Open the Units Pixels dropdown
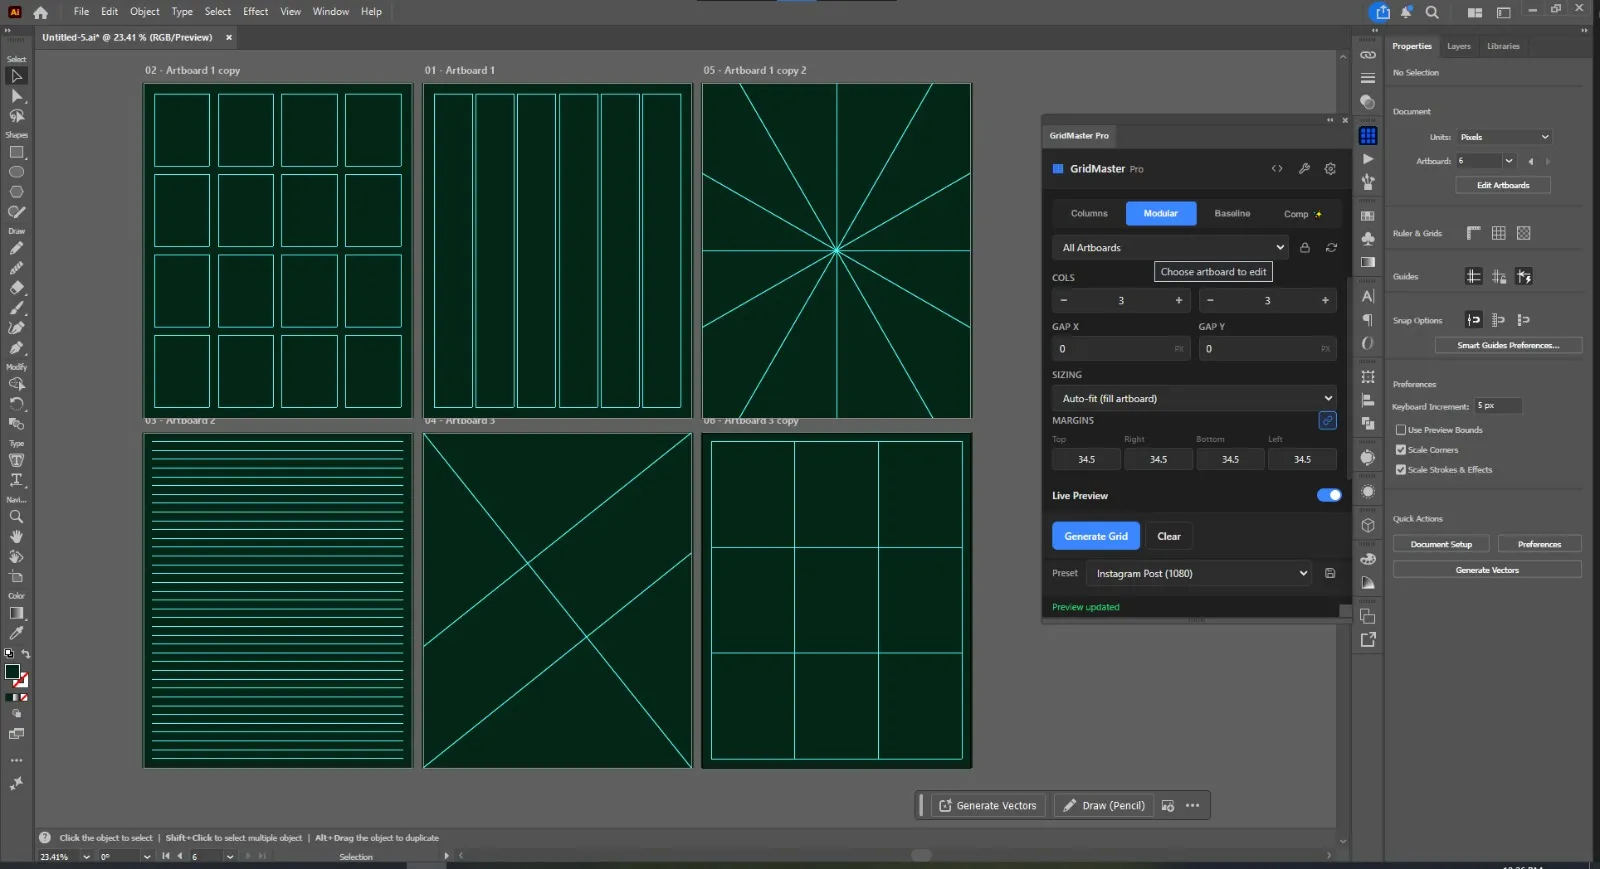Viewport: 1600px width, 869px height. (x=1503, y=137)
